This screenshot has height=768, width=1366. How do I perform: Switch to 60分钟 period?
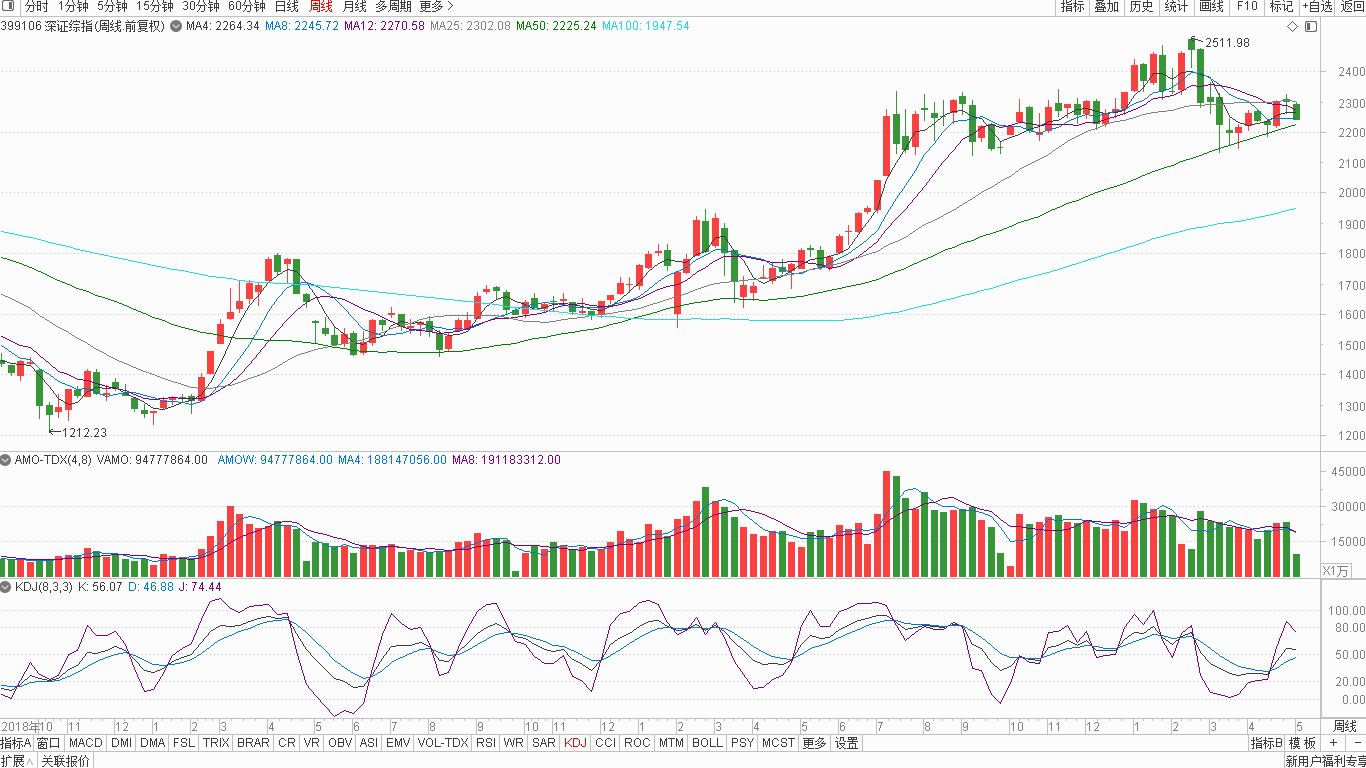(x=247, y=6)
